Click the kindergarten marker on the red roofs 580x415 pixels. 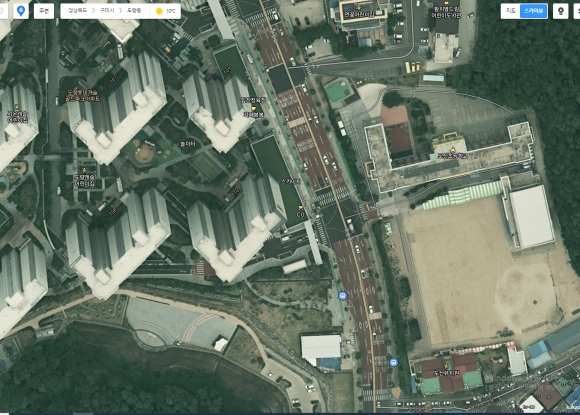[446, 370]
